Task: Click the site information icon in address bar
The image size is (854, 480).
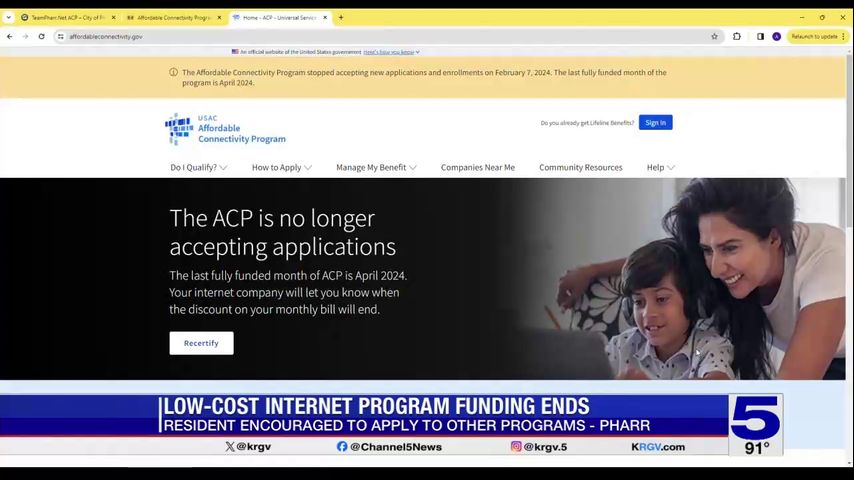Action: point(60,37)
